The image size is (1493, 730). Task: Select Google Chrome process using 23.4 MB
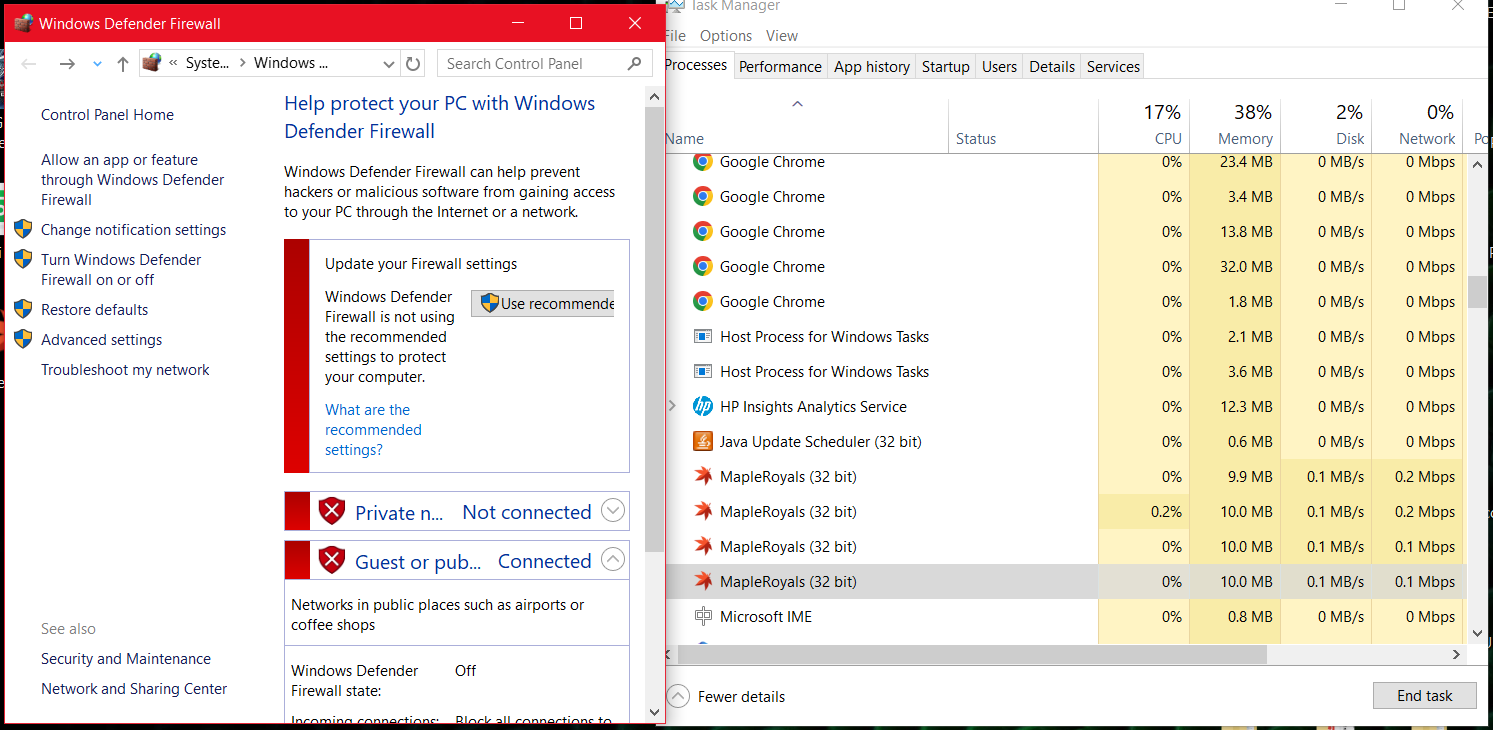coord(1065,162)
